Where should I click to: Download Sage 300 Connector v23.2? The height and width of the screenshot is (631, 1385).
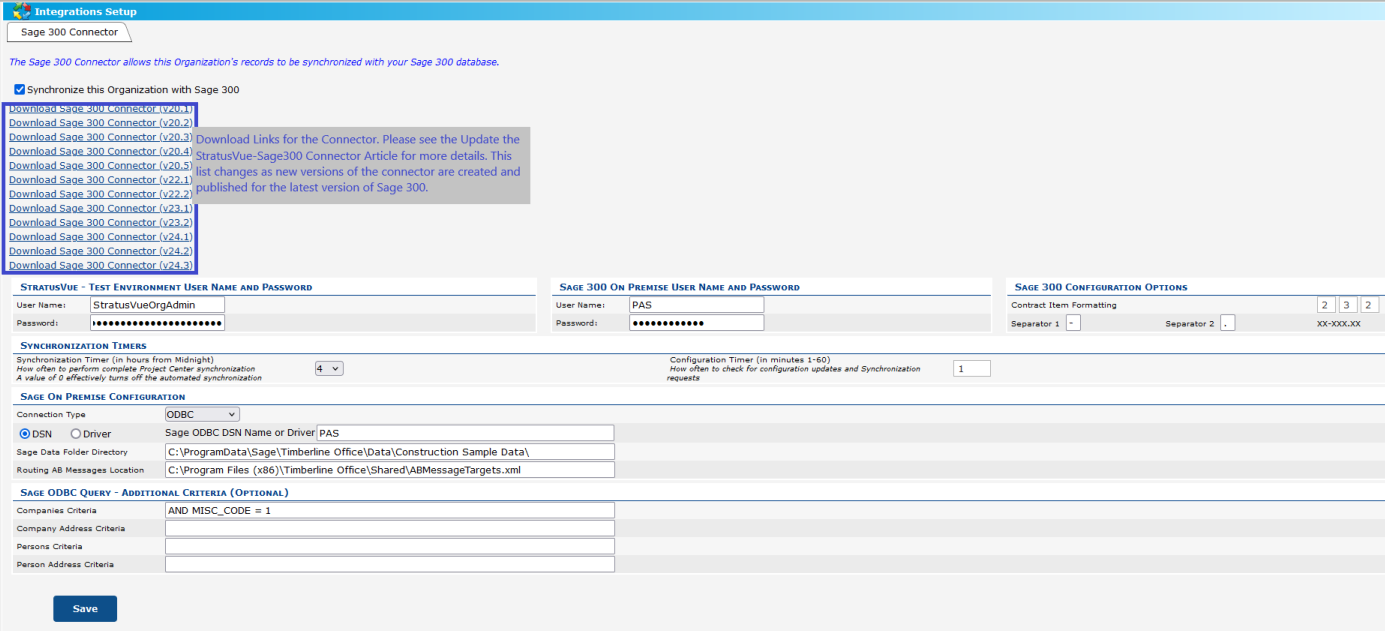(x=101, y=222)
